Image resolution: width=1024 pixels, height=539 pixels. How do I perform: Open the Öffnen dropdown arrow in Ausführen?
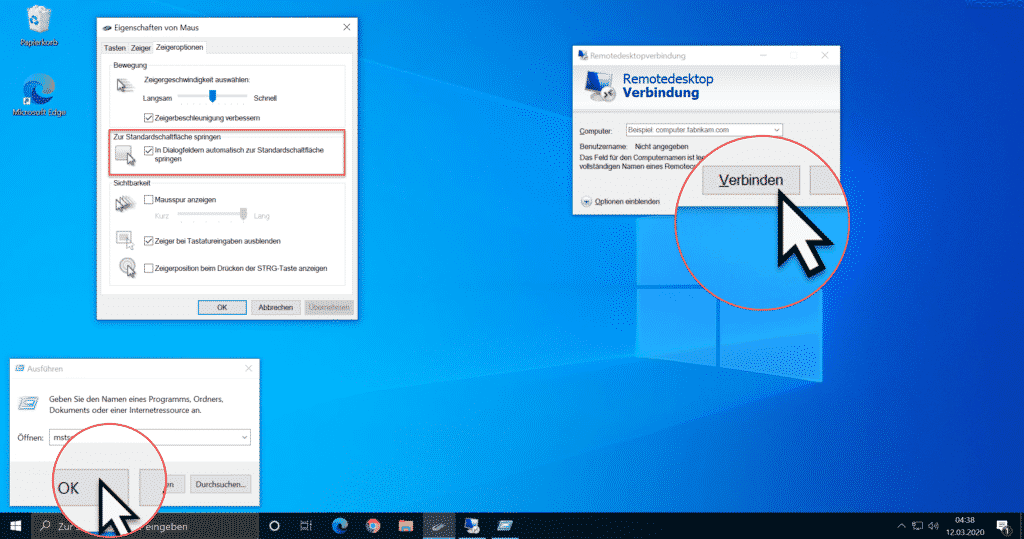pos(244,438)
